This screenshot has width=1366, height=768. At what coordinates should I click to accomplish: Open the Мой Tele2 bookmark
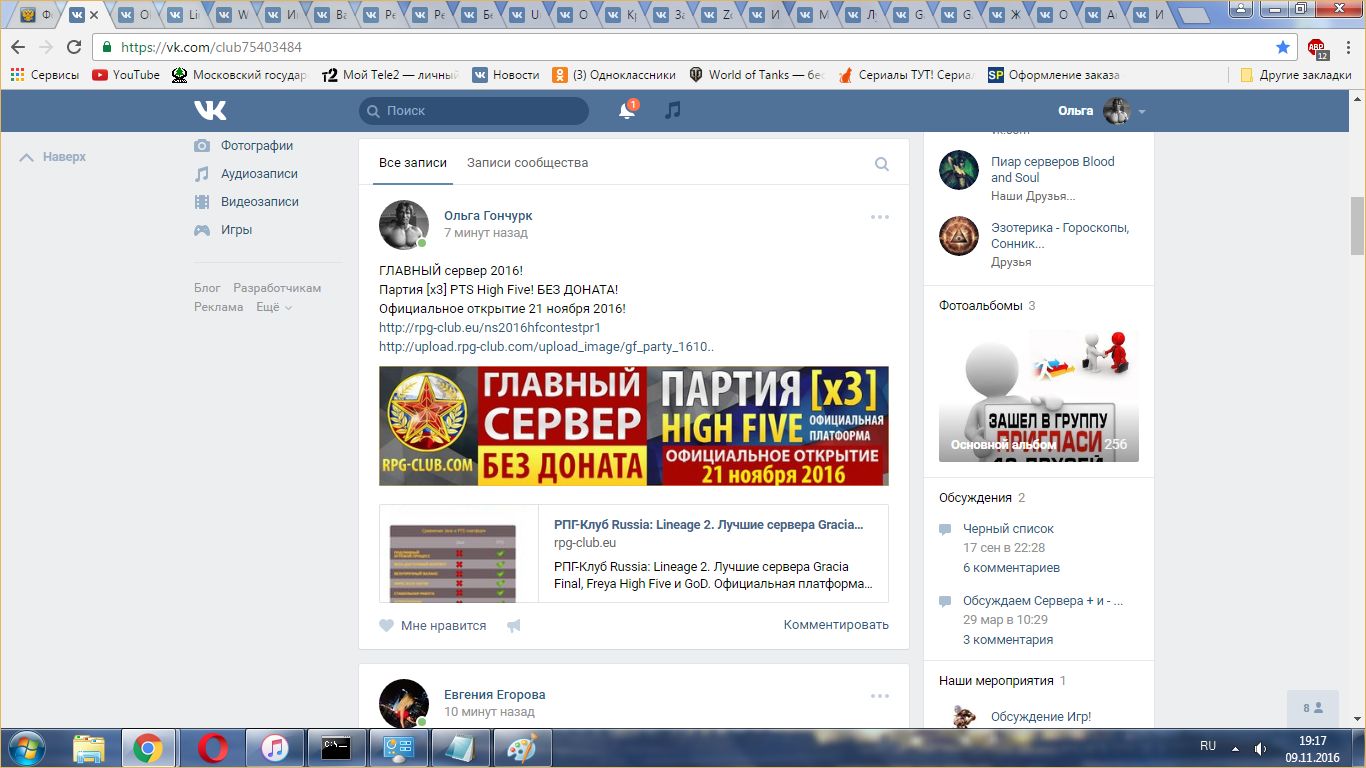pyautogui.click(x=391, y=75)
